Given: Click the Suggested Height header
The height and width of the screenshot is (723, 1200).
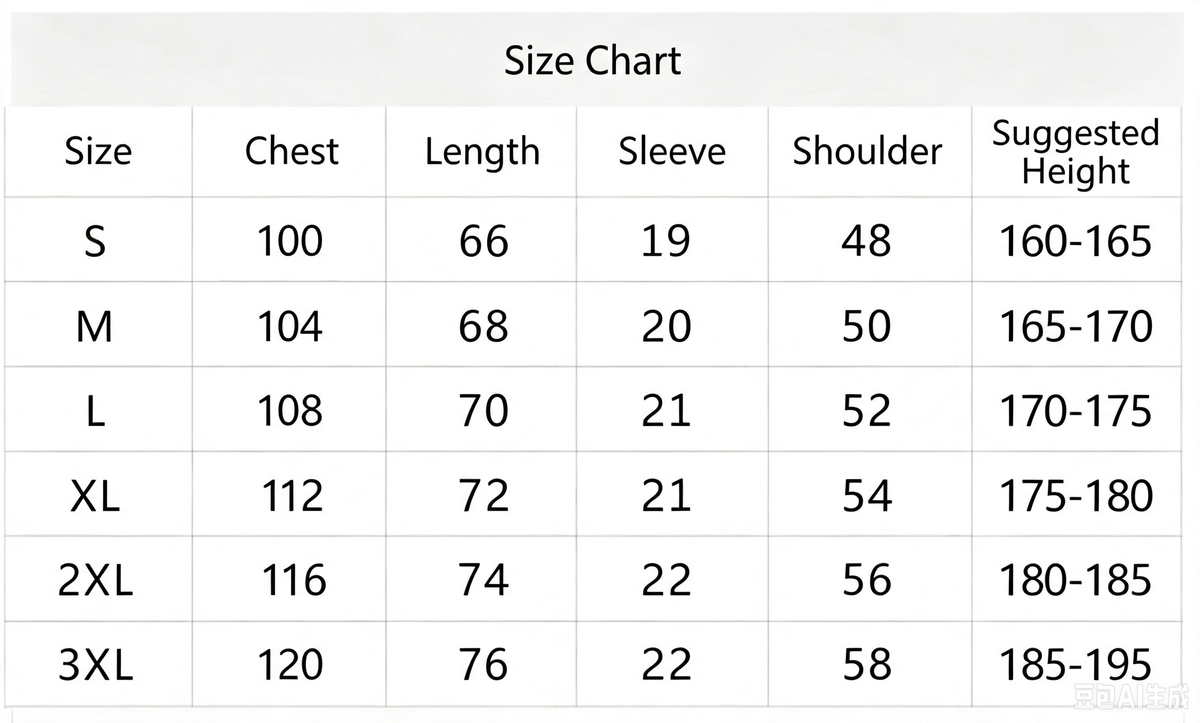Looking at the screenshot, I should (x=1075, y=152).
